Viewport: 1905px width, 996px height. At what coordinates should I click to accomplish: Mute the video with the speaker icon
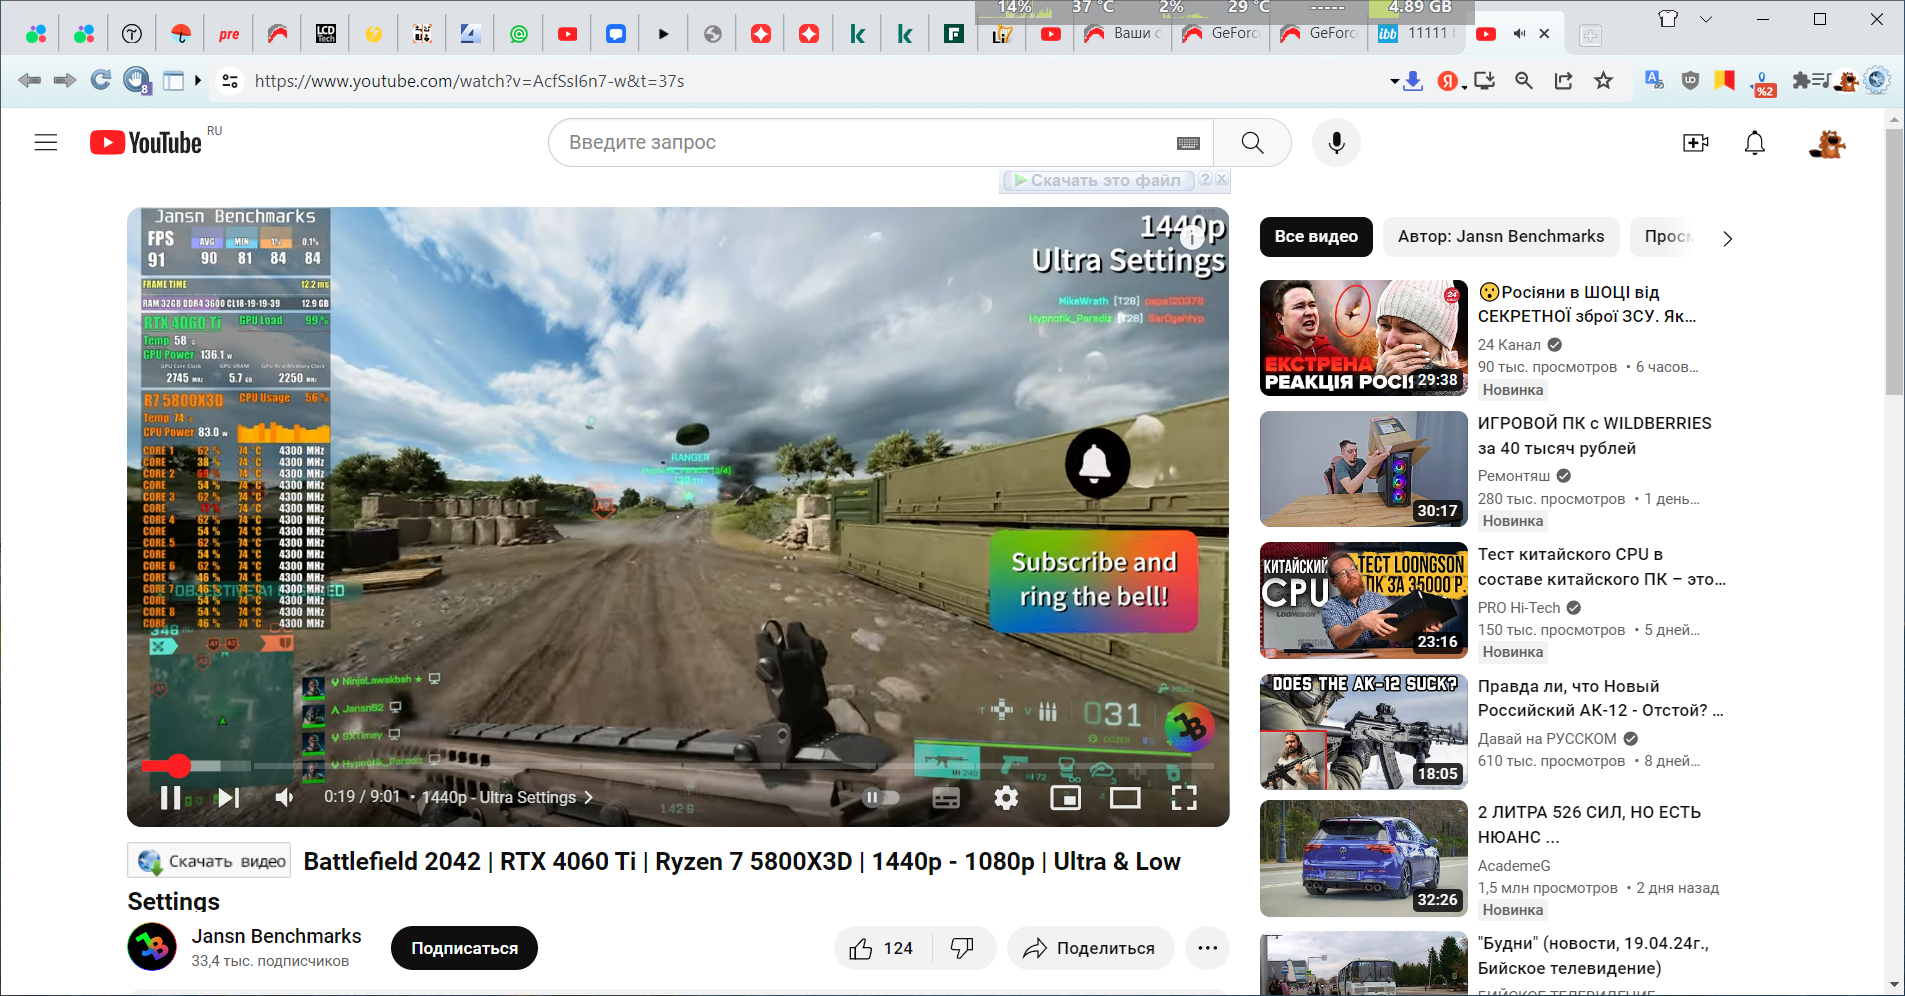tap(285, 797)
